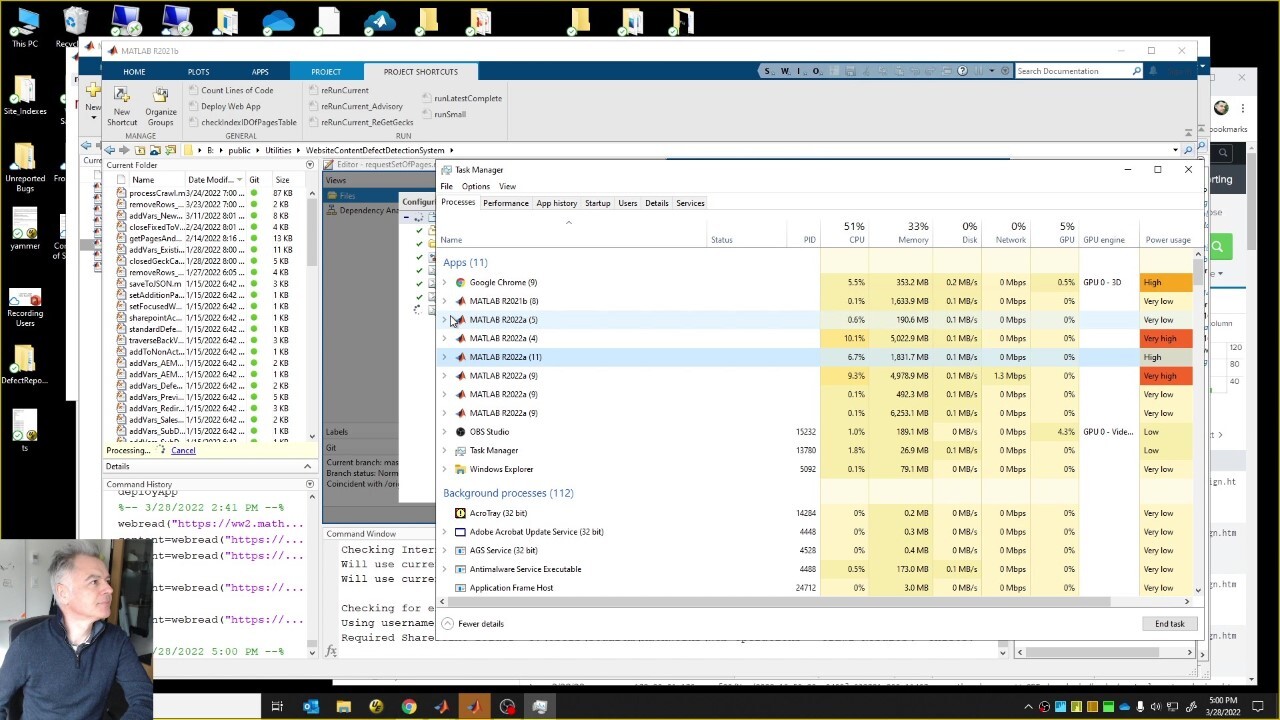The width and height of the screenshot is (1280, 720).
Task: Click the Cancel link beside Processing
Action: [x=183, y=450]
